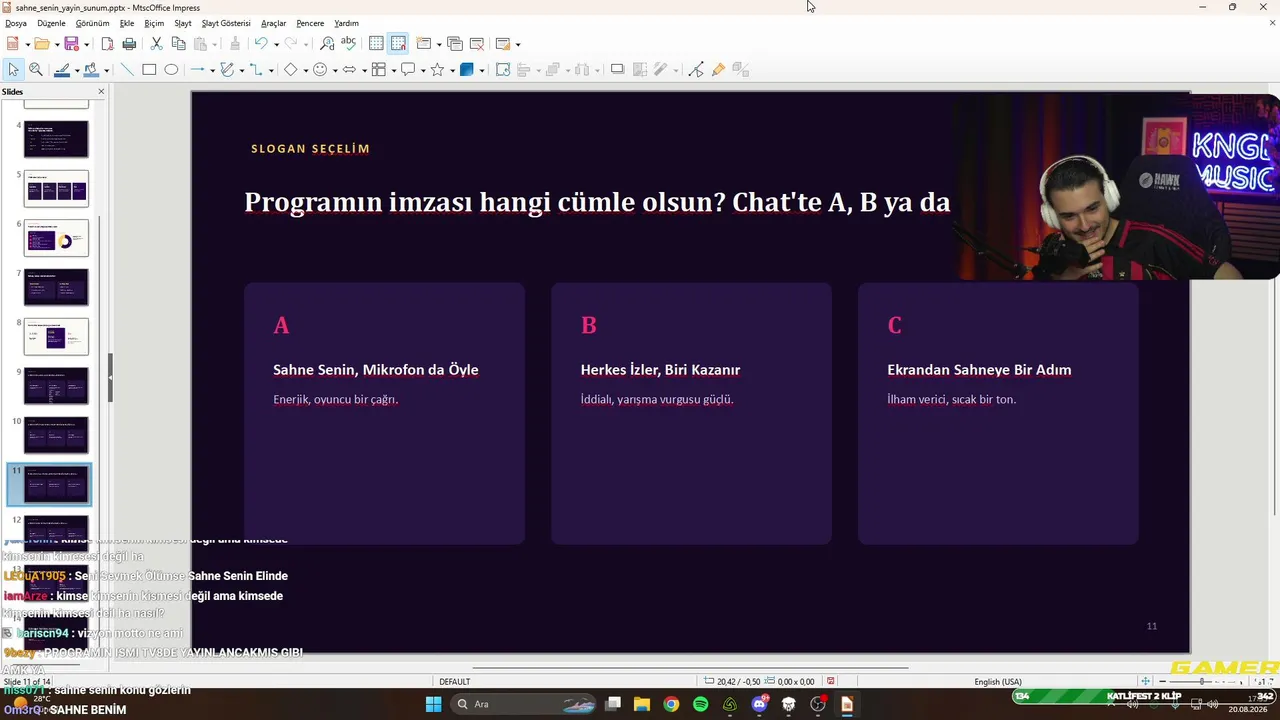
Task: Select the Ellipse drawing tool
Action: (171, 70)
